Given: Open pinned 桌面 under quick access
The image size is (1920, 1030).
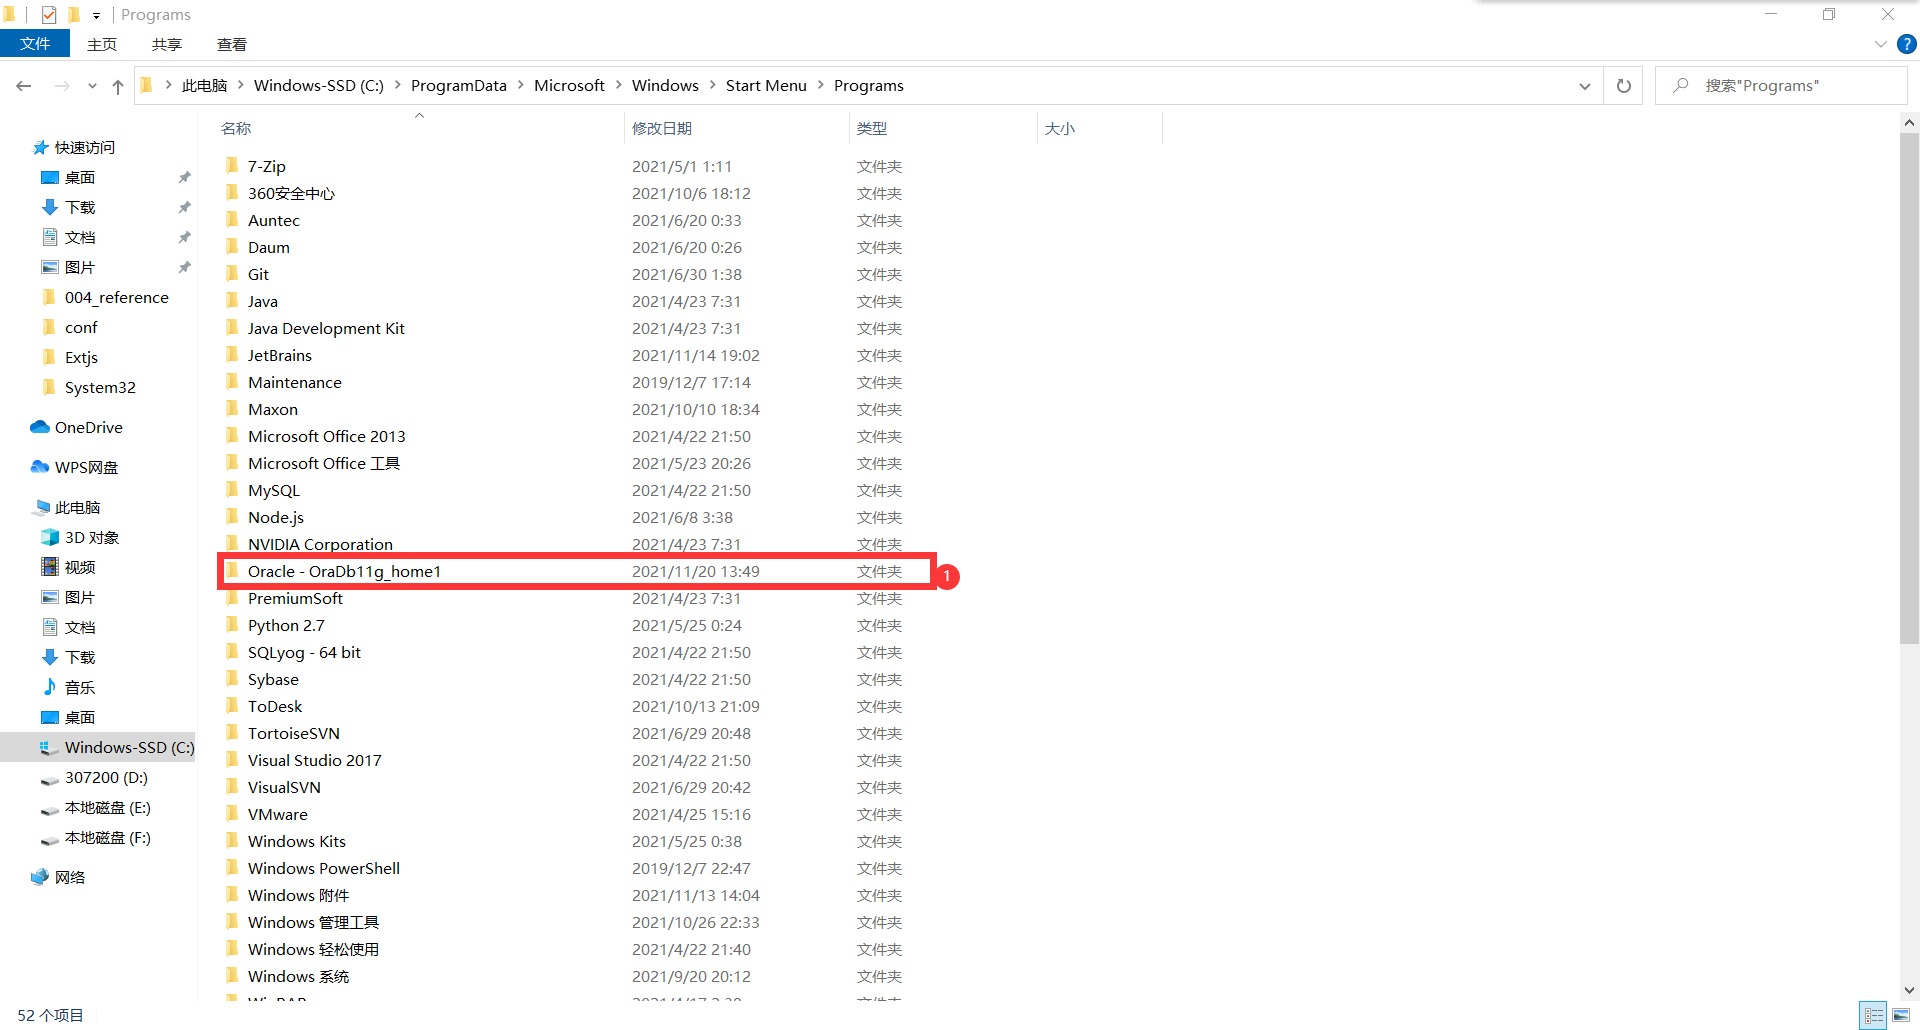Looking at the screenshot, I should click(80, 178).
